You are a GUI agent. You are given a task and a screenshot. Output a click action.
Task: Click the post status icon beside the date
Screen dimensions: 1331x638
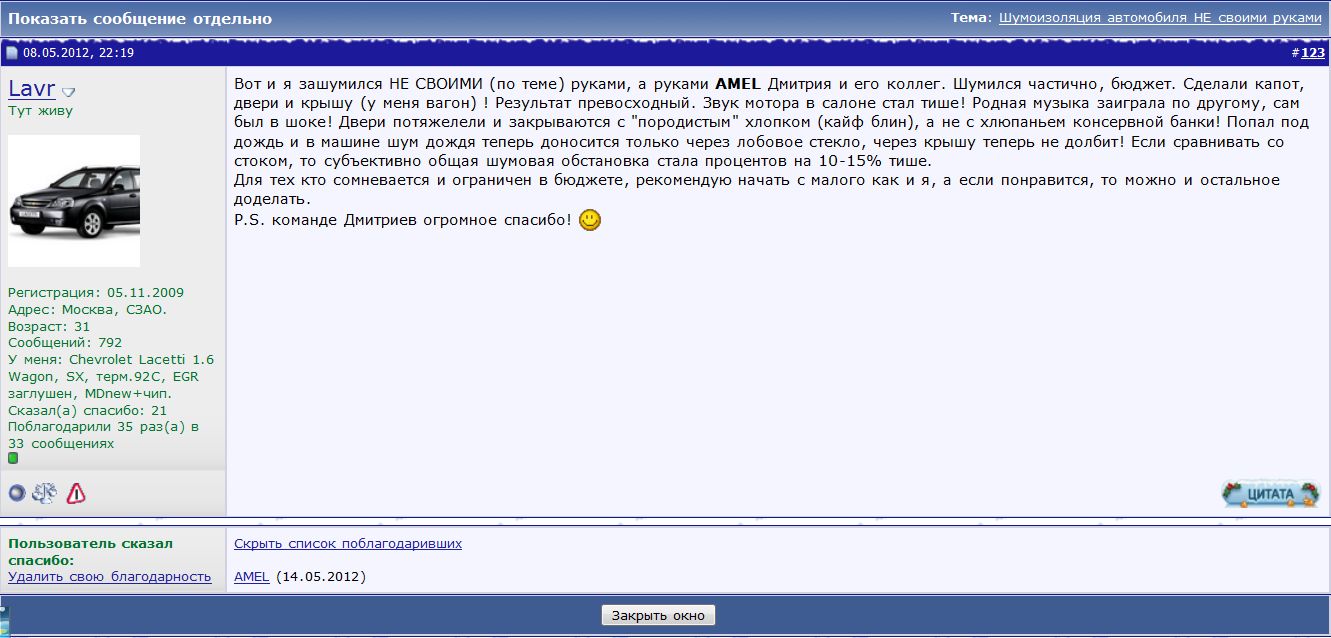coord(12,53)
